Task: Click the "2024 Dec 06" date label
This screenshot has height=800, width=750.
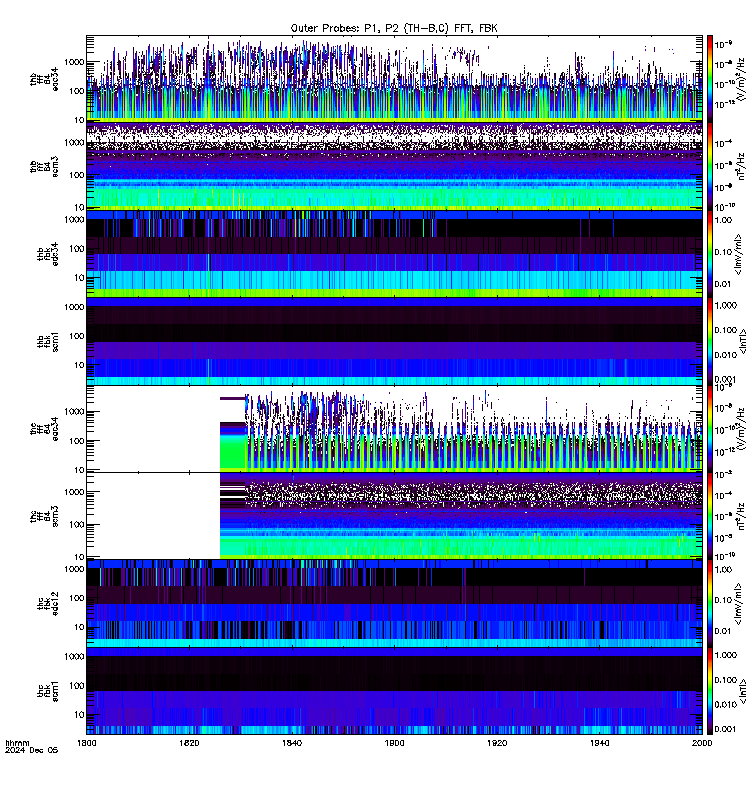Action: tap(32, 750)
